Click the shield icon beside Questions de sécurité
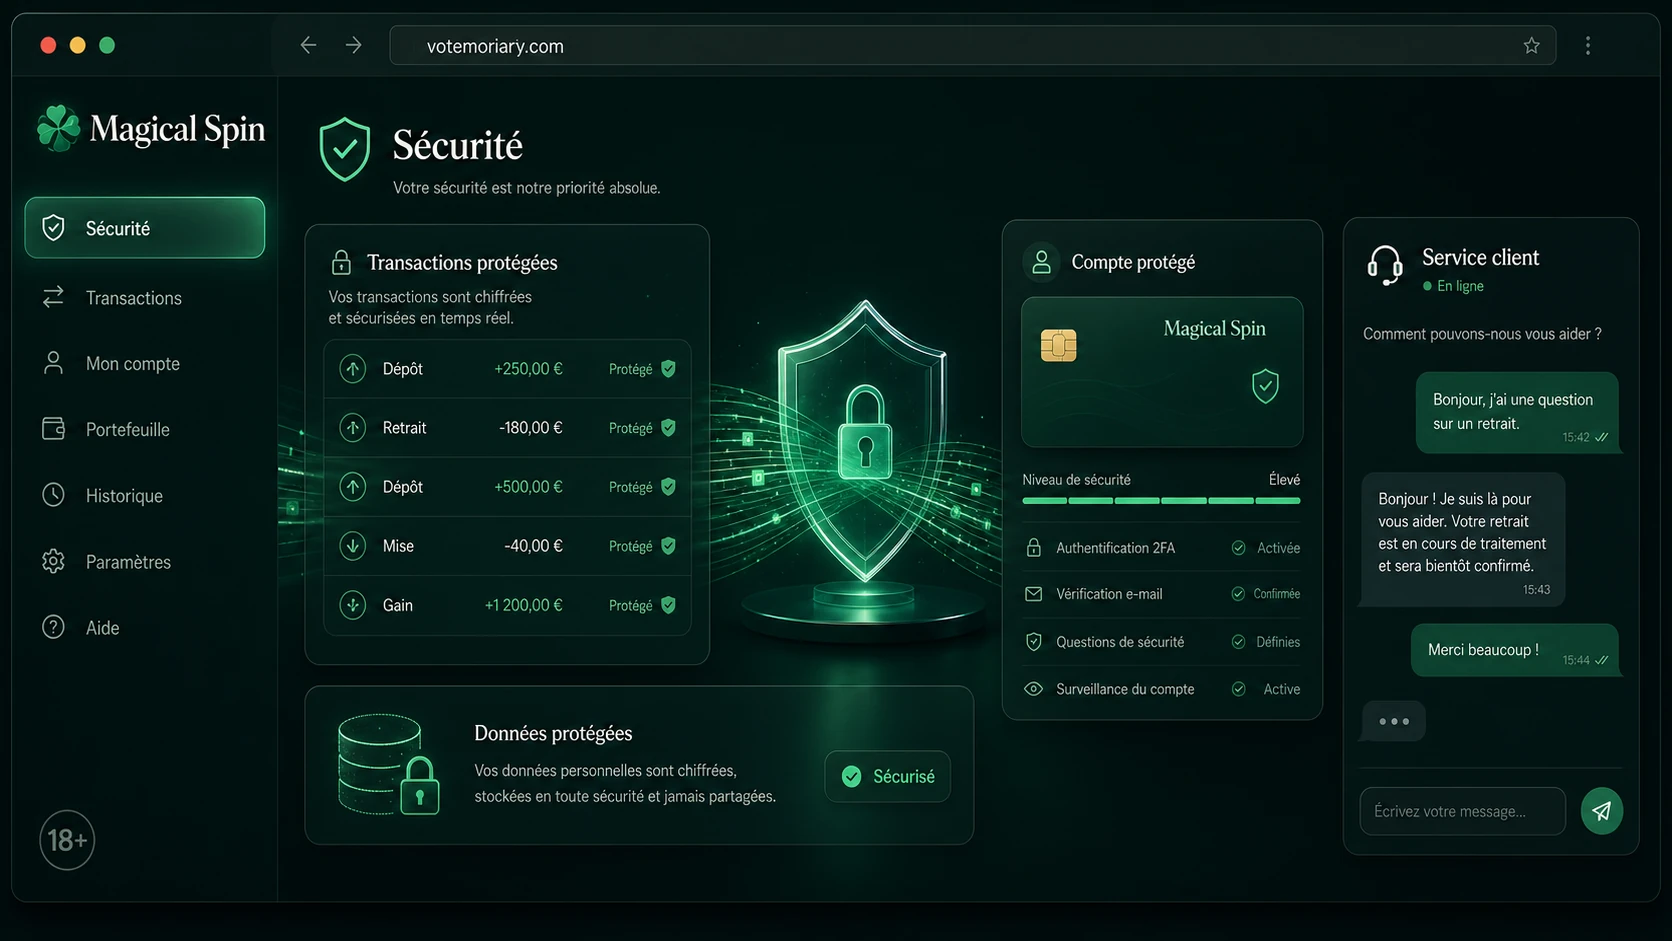The height and width of the screenshot is (941, 1672). pos(1034,642)
